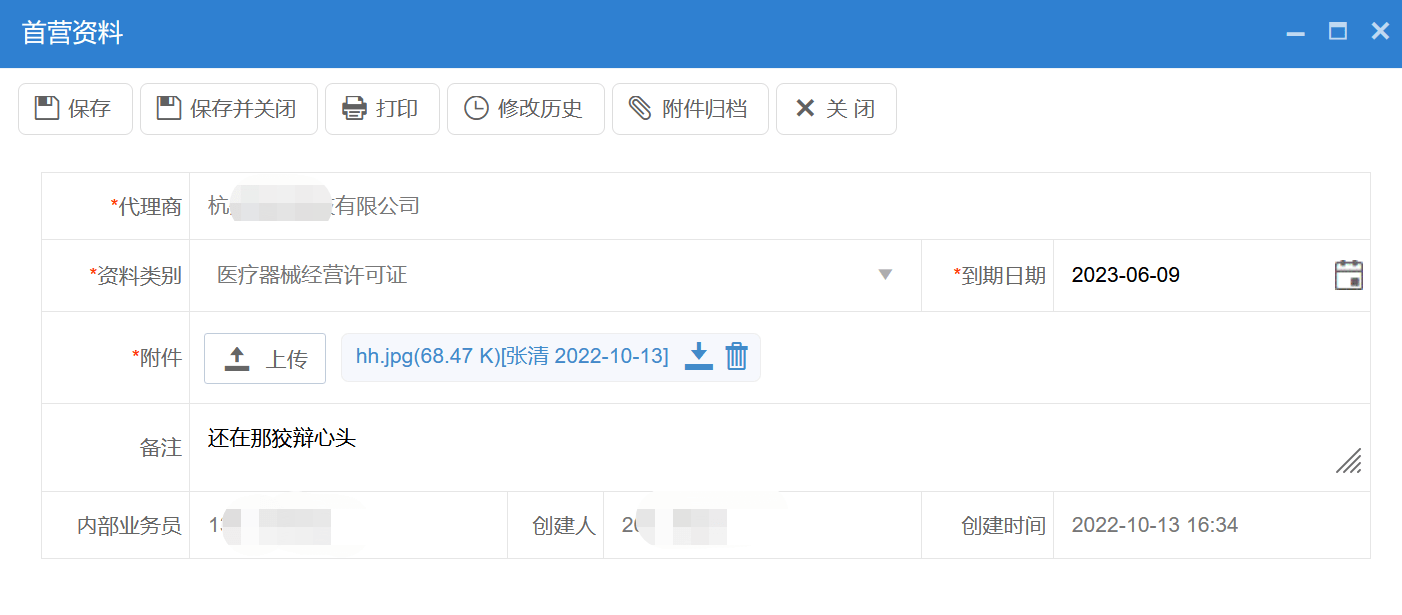Click the 保存 button
The width and height of the screenshot is (1402, 615).
[x=75, y=108]
